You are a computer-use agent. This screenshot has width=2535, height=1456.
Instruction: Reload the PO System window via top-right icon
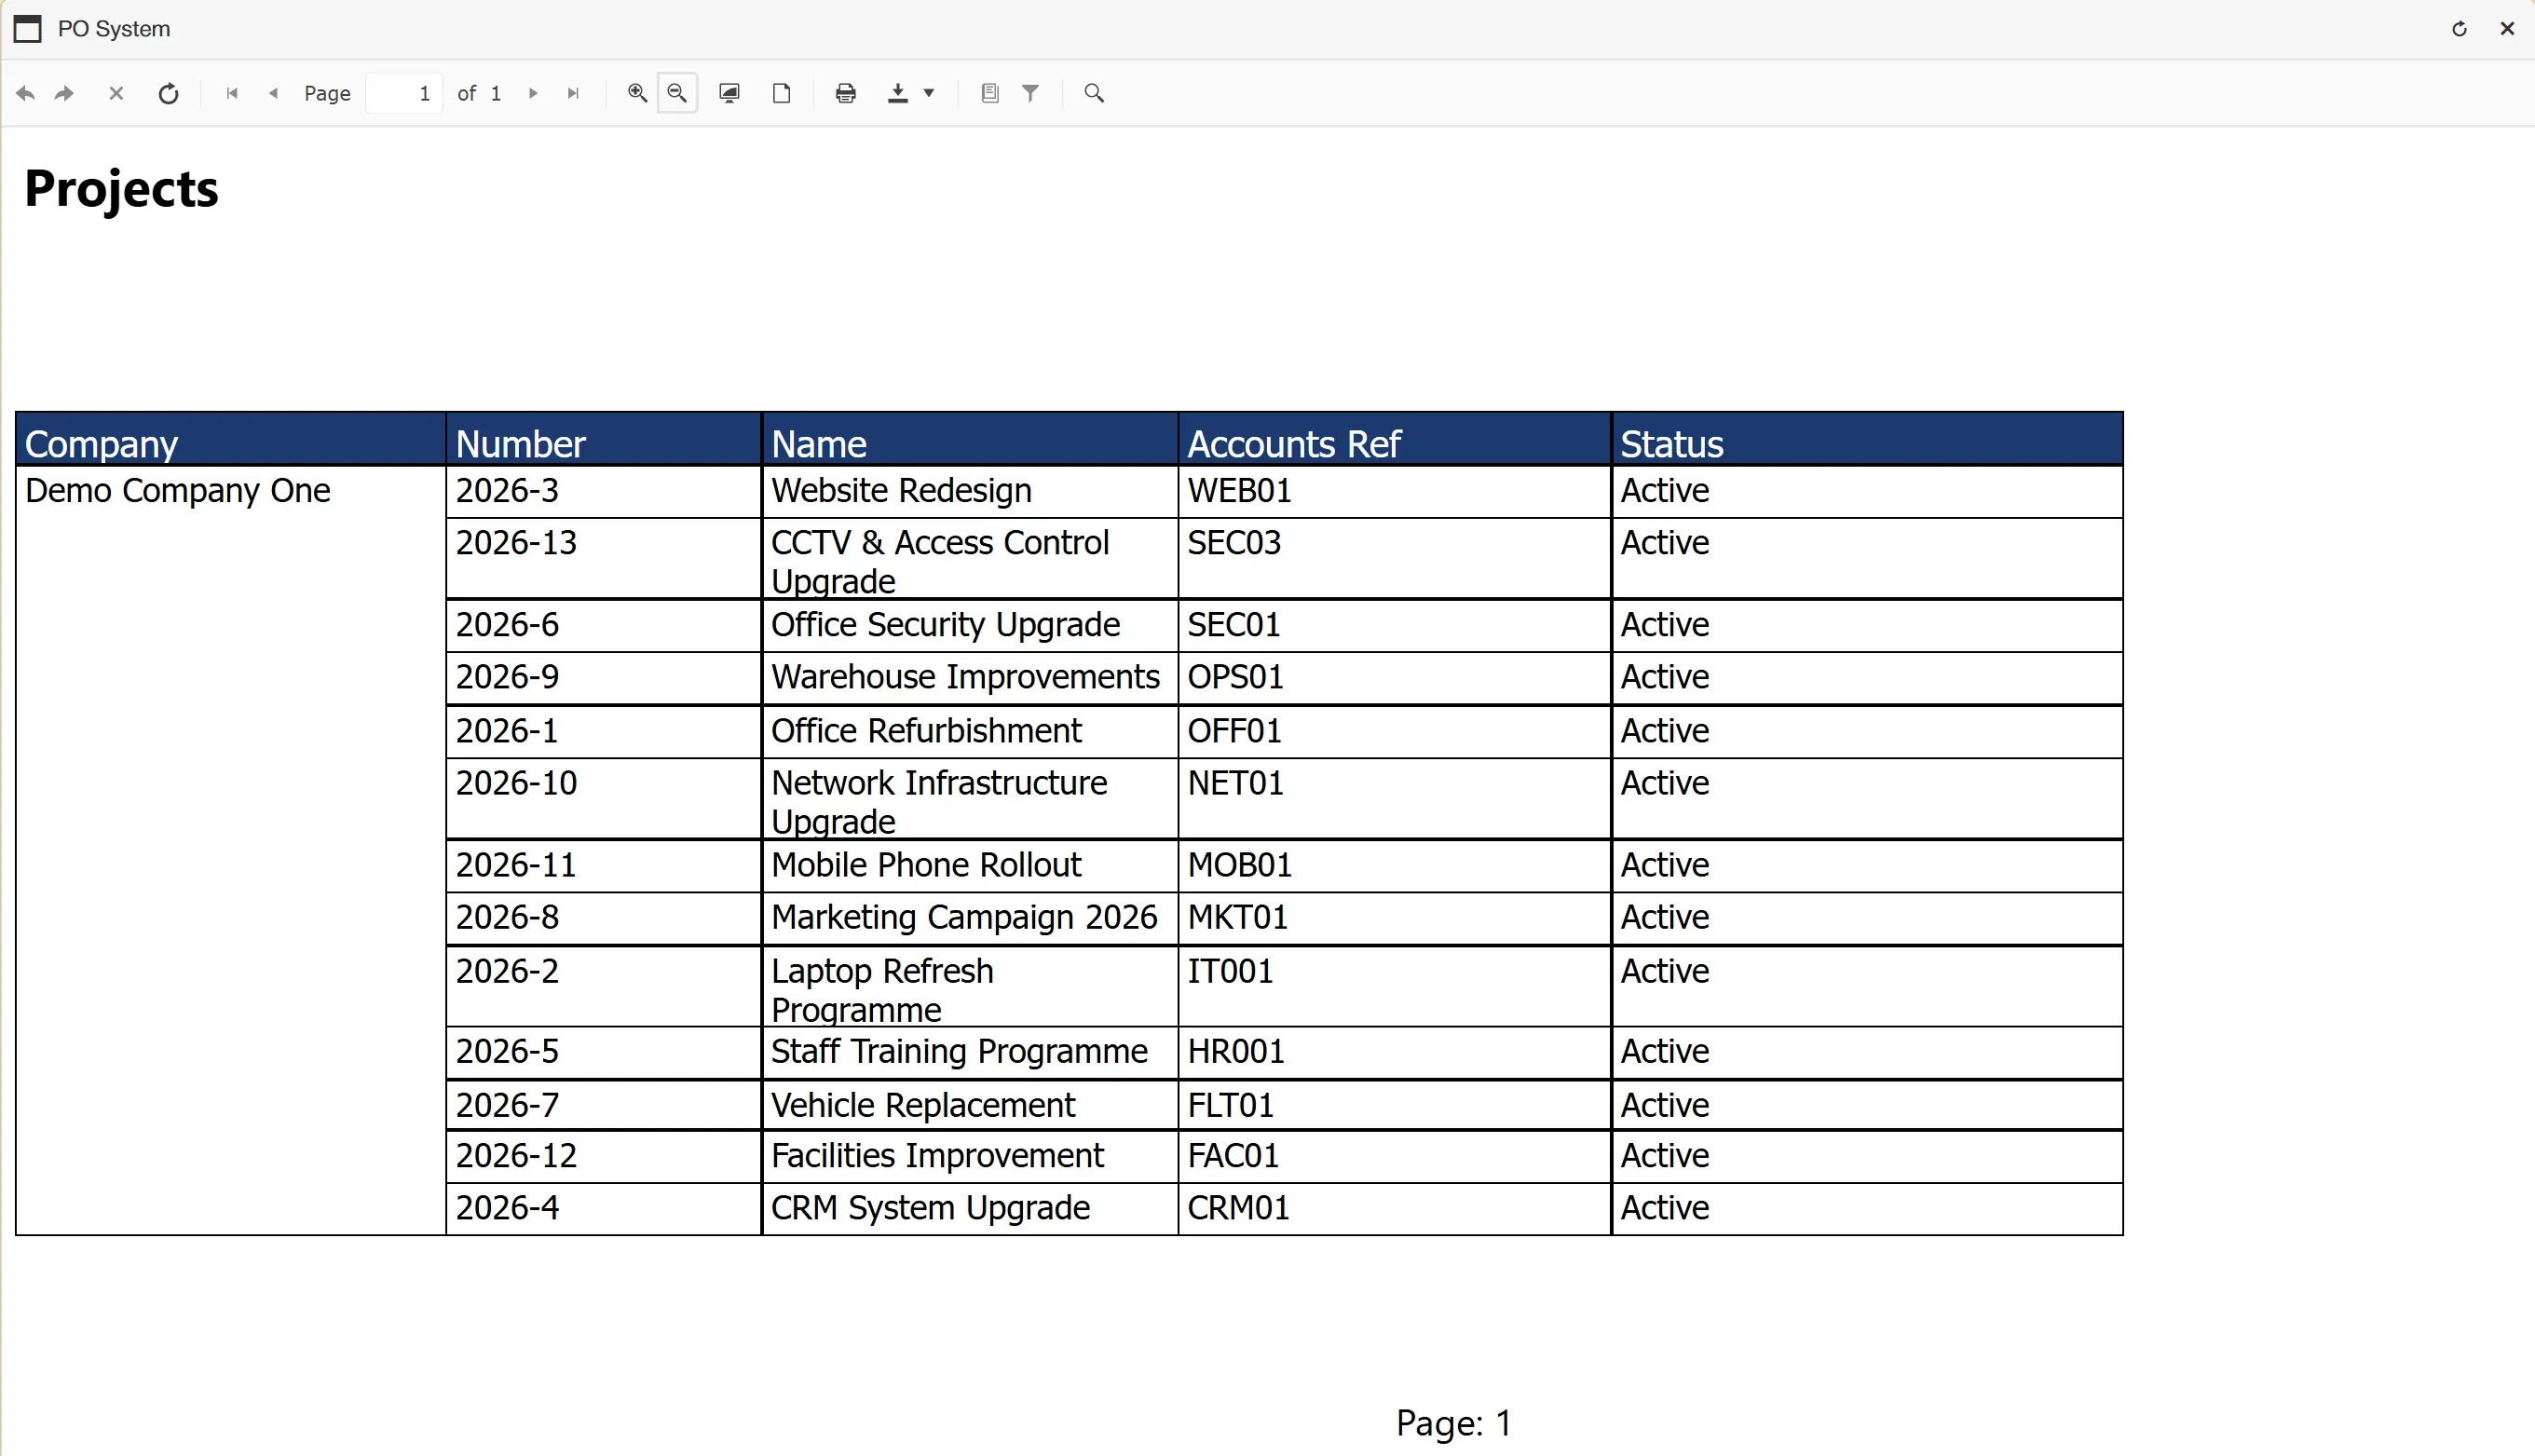point(2459,29)
